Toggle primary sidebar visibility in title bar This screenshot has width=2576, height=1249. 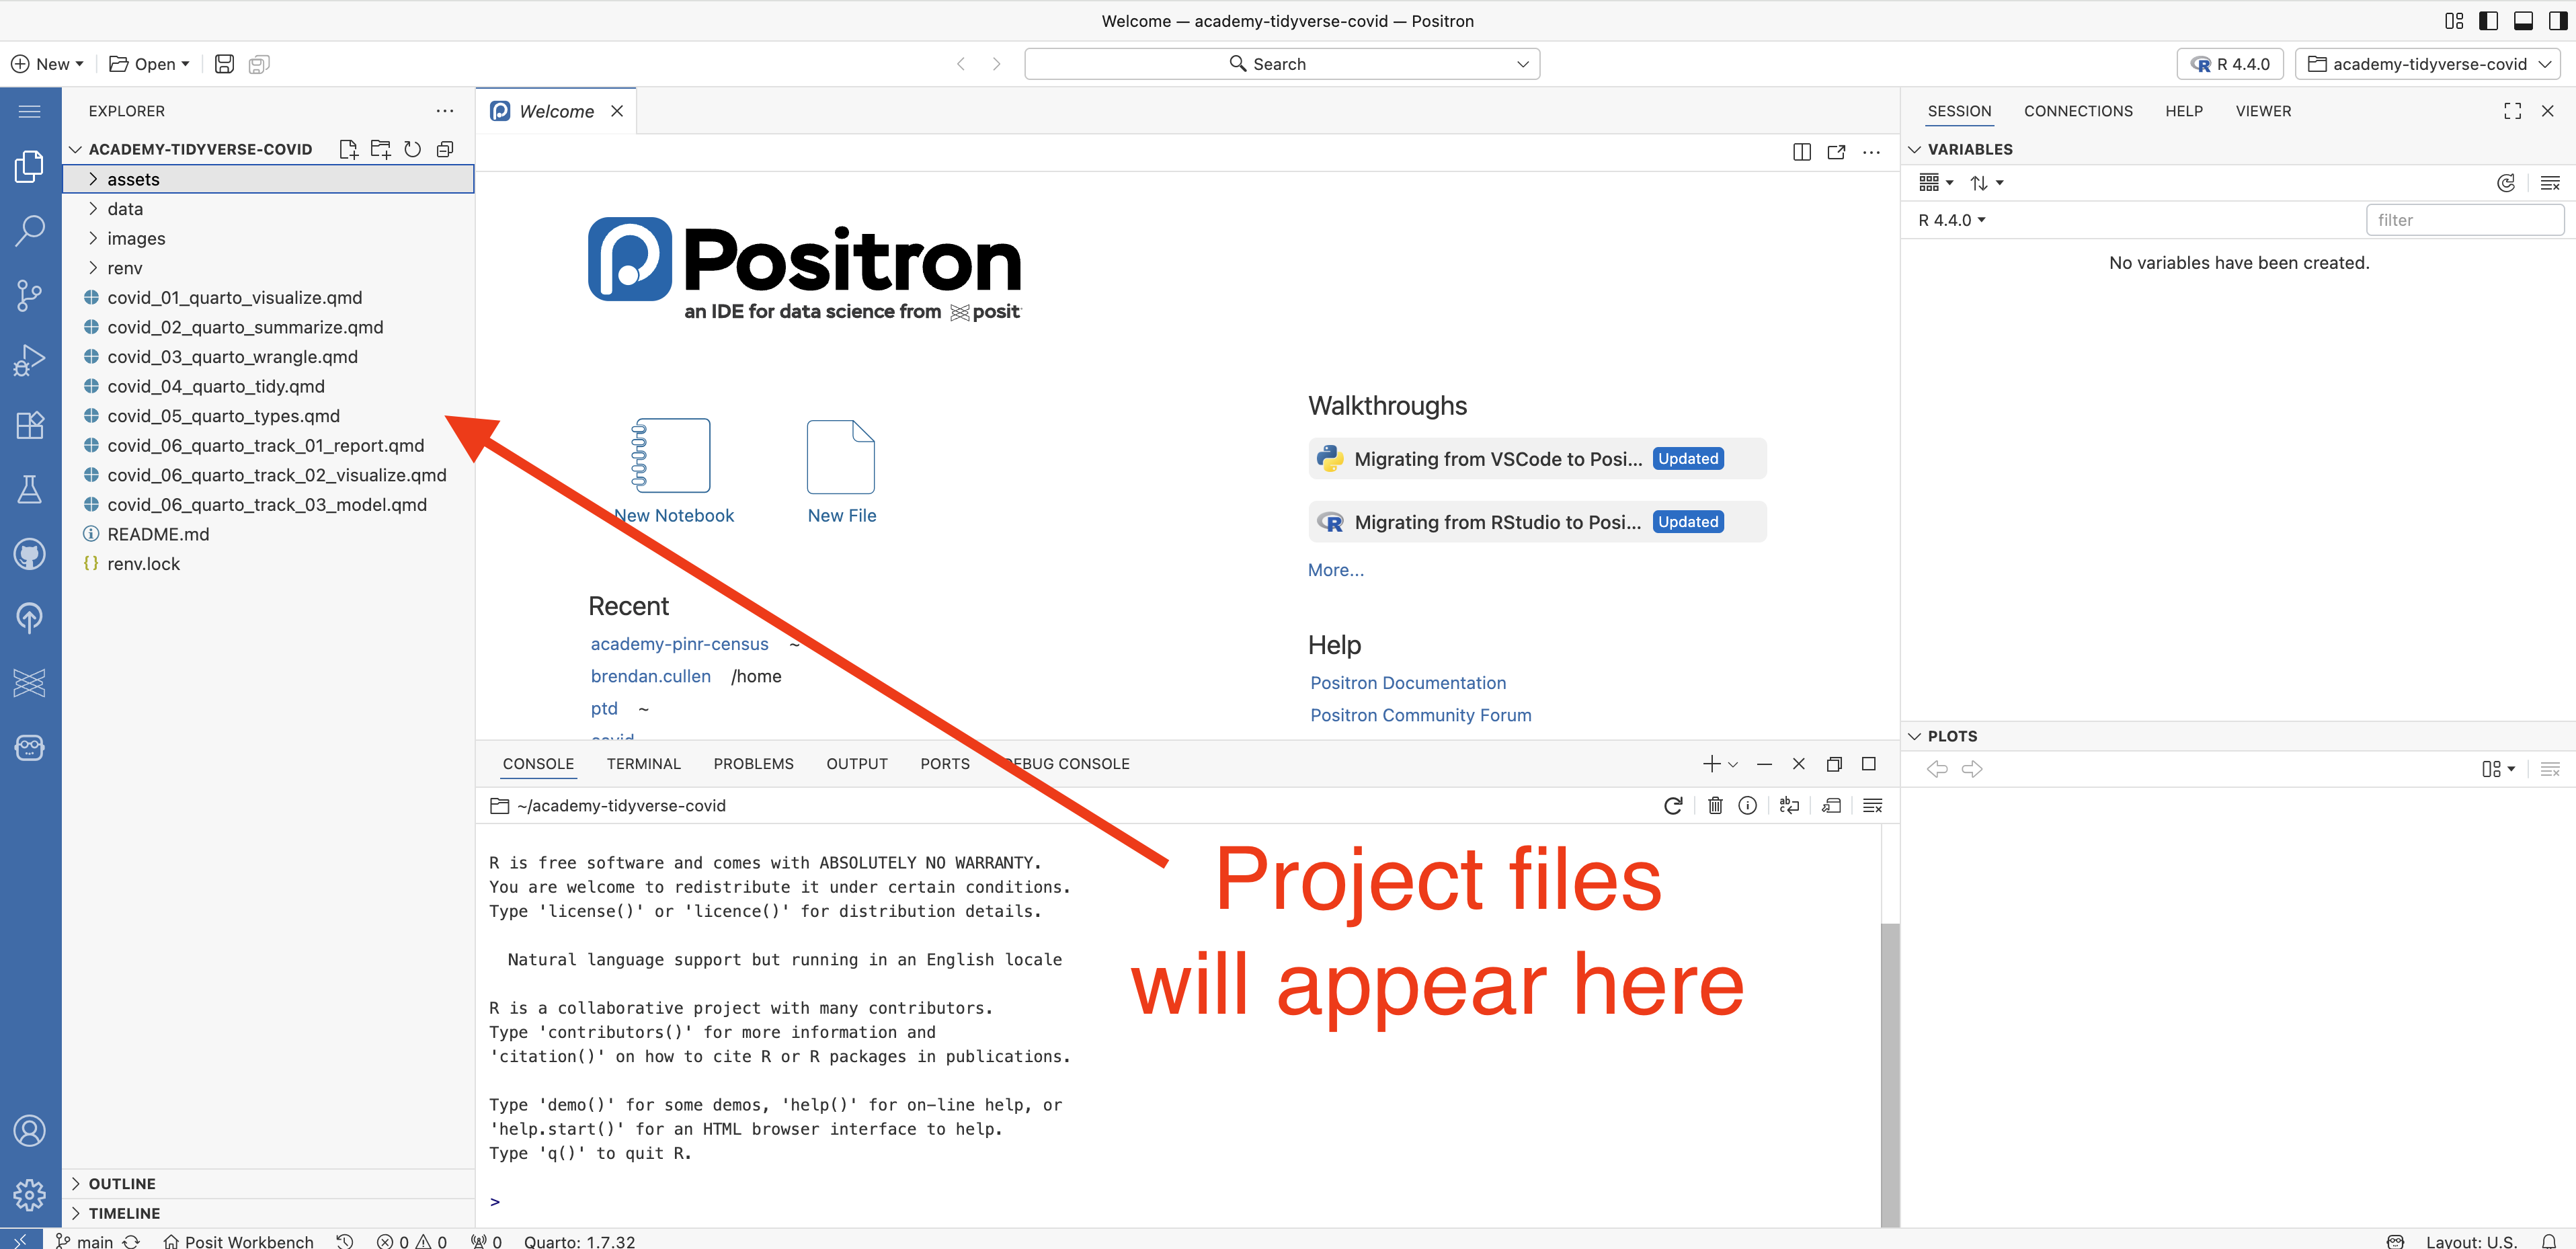click(x=2488, y=21)
